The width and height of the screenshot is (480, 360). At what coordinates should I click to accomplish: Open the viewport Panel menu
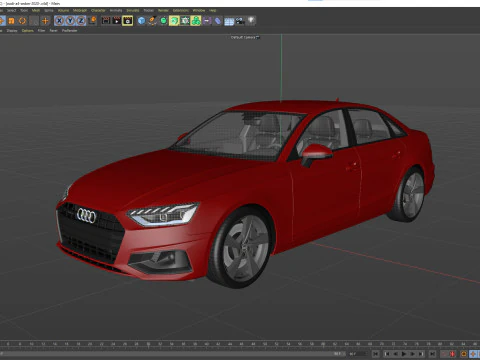click(x=53, y=31)
